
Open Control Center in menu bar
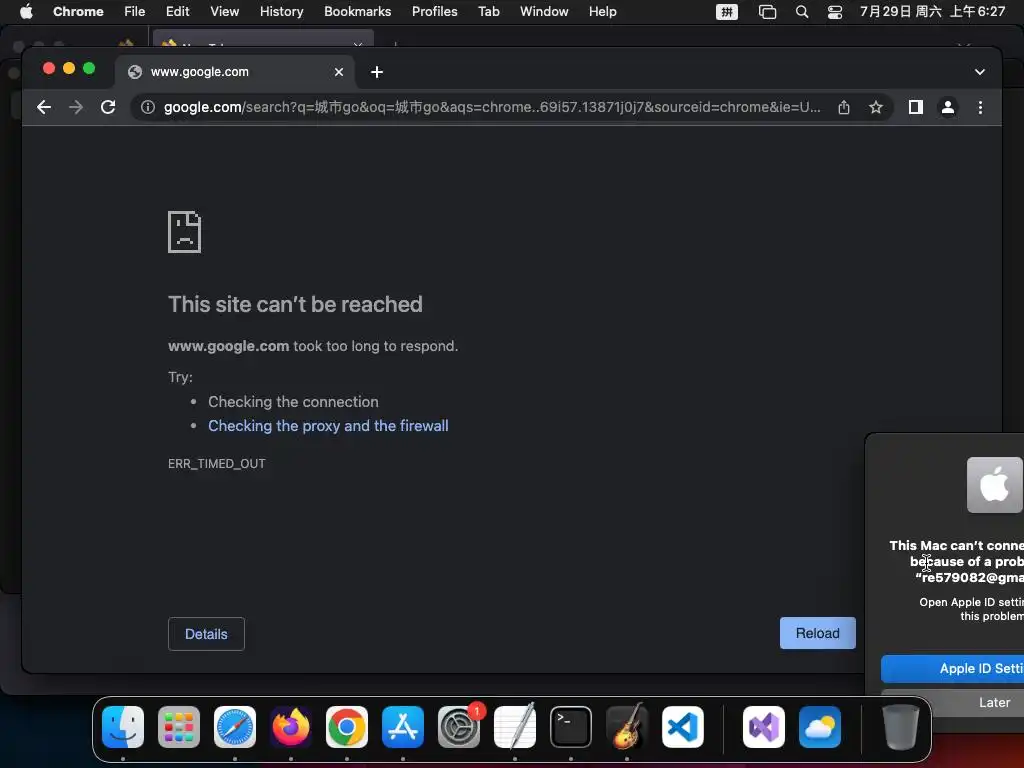click(x=835, y=12)
